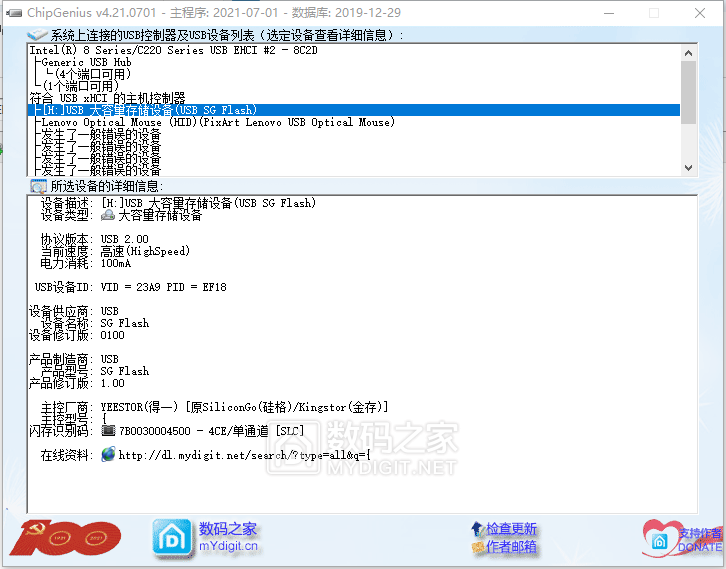Click the ChipGenius USB drive title icon
This screenshot has height=569, width=726.
pyautogui.click(x=14, y=13)
